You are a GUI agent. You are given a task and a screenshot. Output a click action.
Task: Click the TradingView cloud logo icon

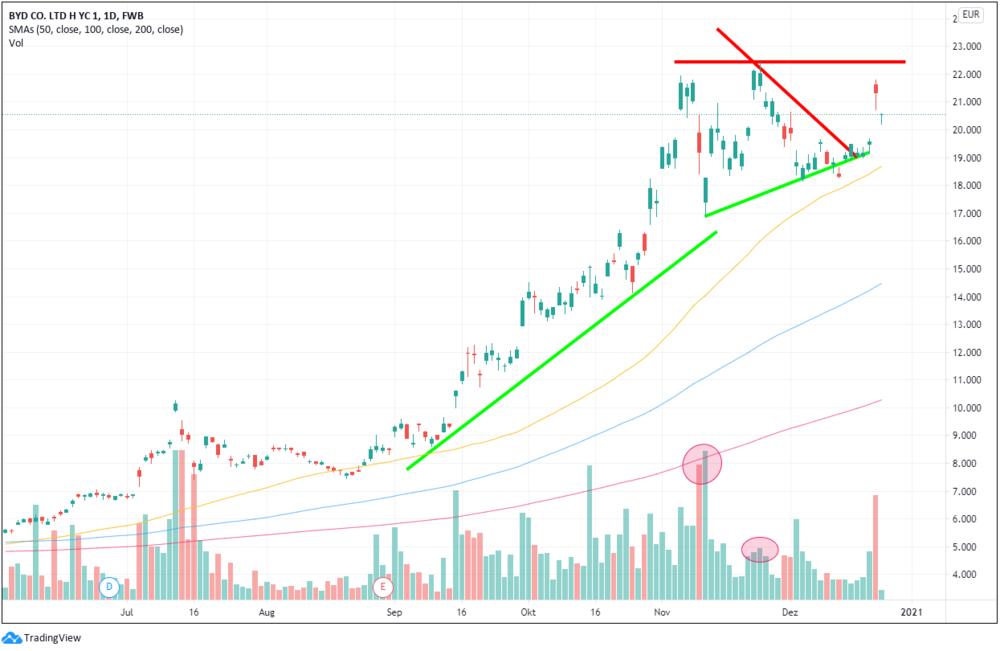11,638
